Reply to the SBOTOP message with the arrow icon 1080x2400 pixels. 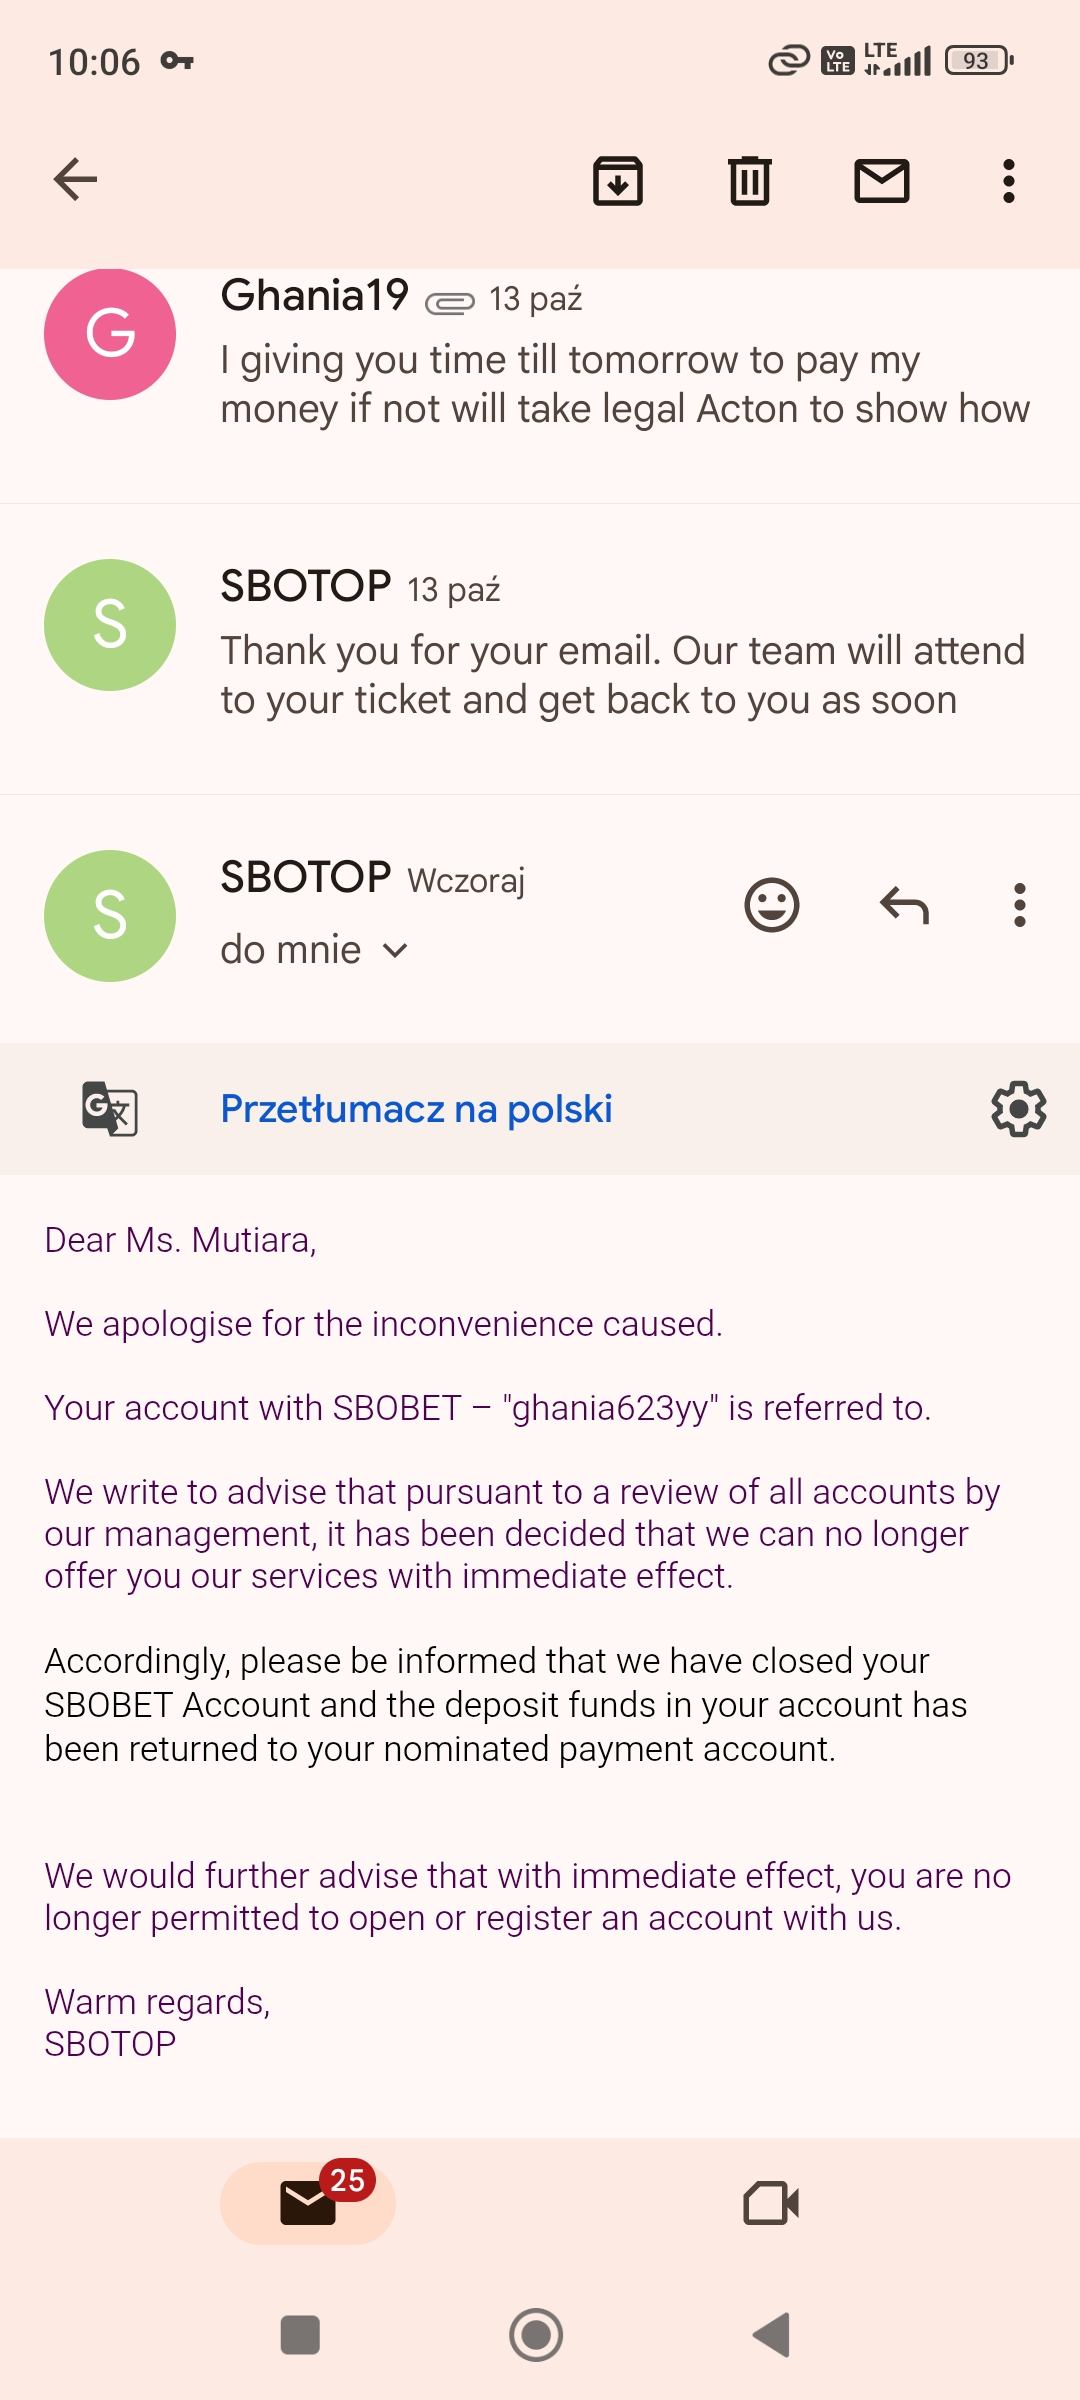[x=904, y=906]
